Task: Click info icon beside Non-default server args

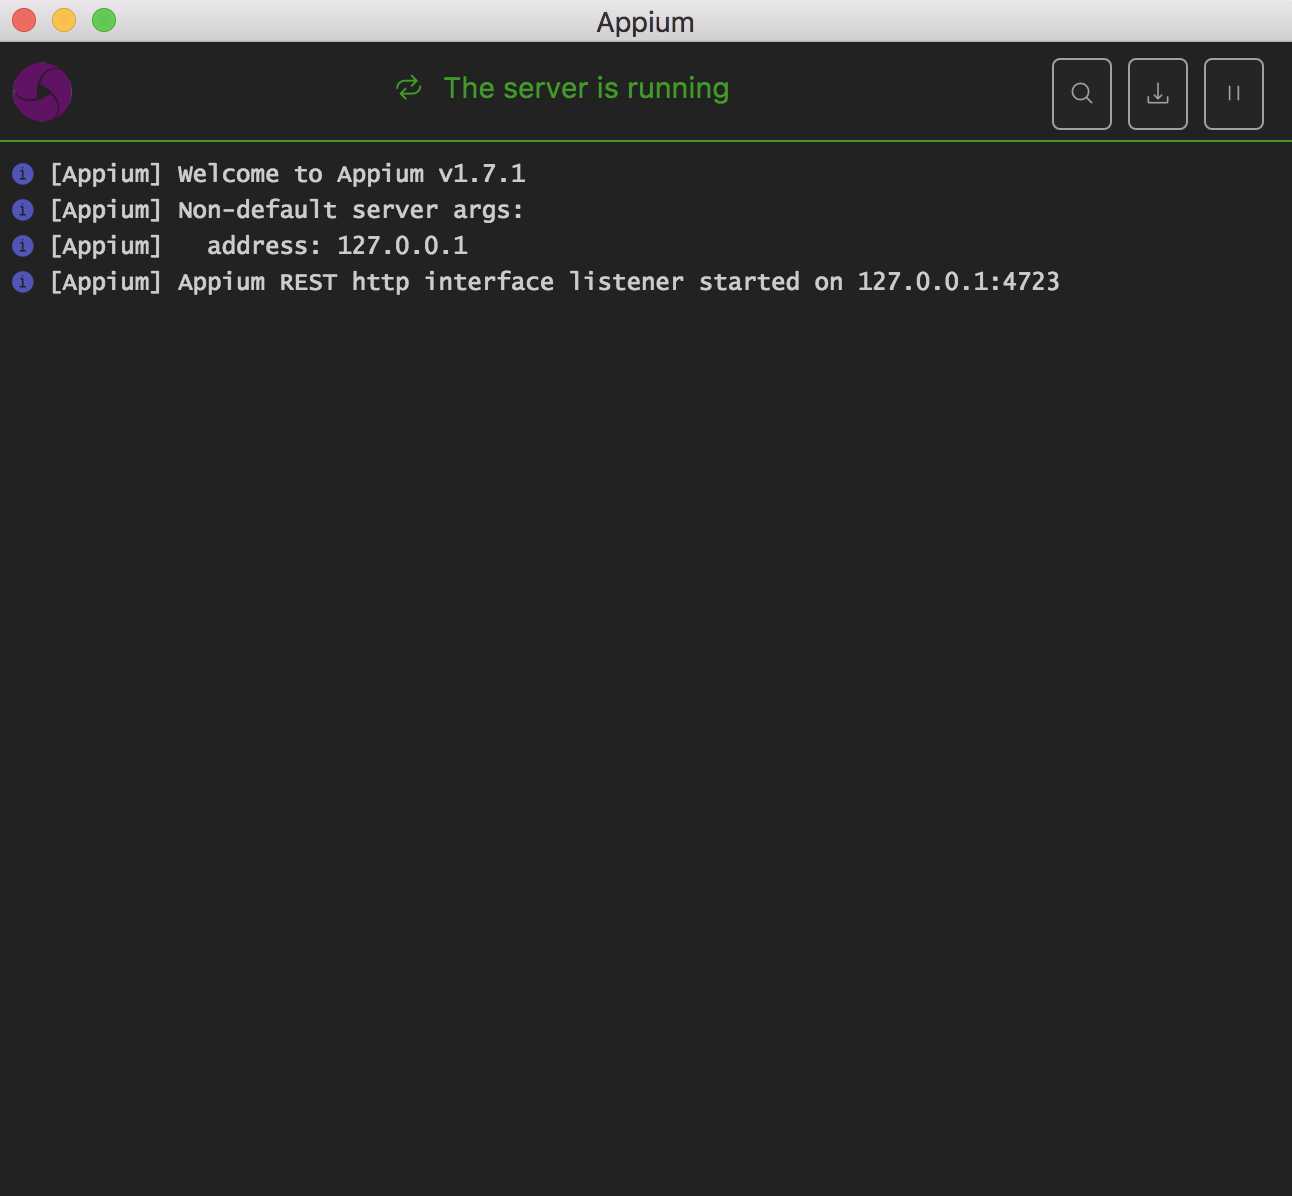Action: 23,210
